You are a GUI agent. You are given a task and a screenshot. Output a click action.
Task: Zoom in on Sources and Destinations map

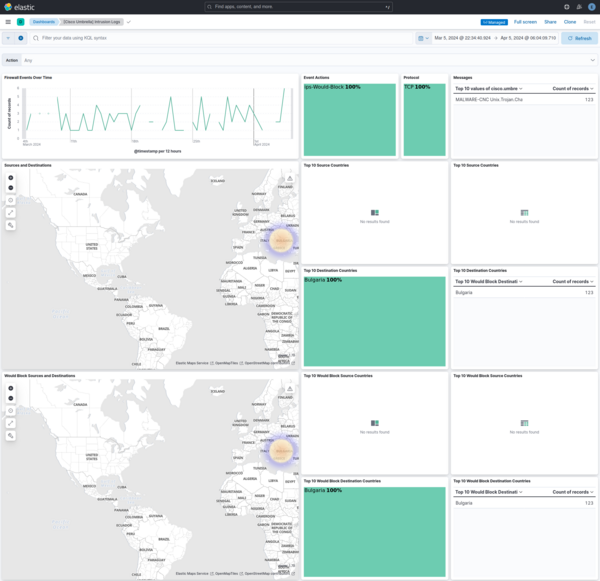(x=11, y=178)
